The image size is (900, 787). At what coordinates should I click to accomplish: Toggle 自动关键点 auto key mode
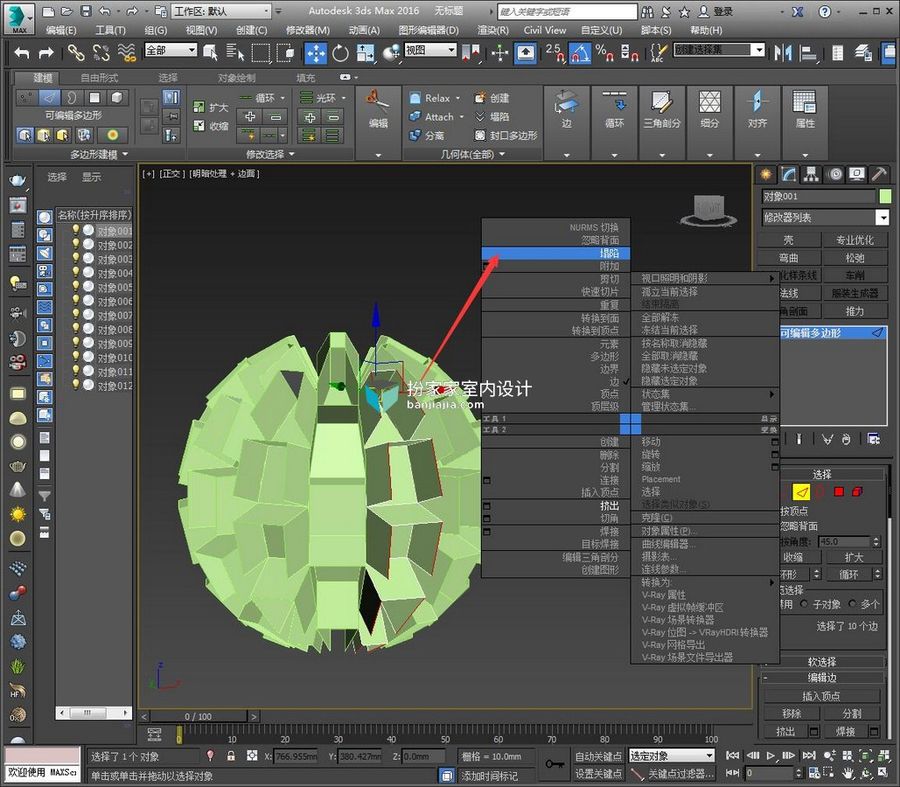[599, 756]
